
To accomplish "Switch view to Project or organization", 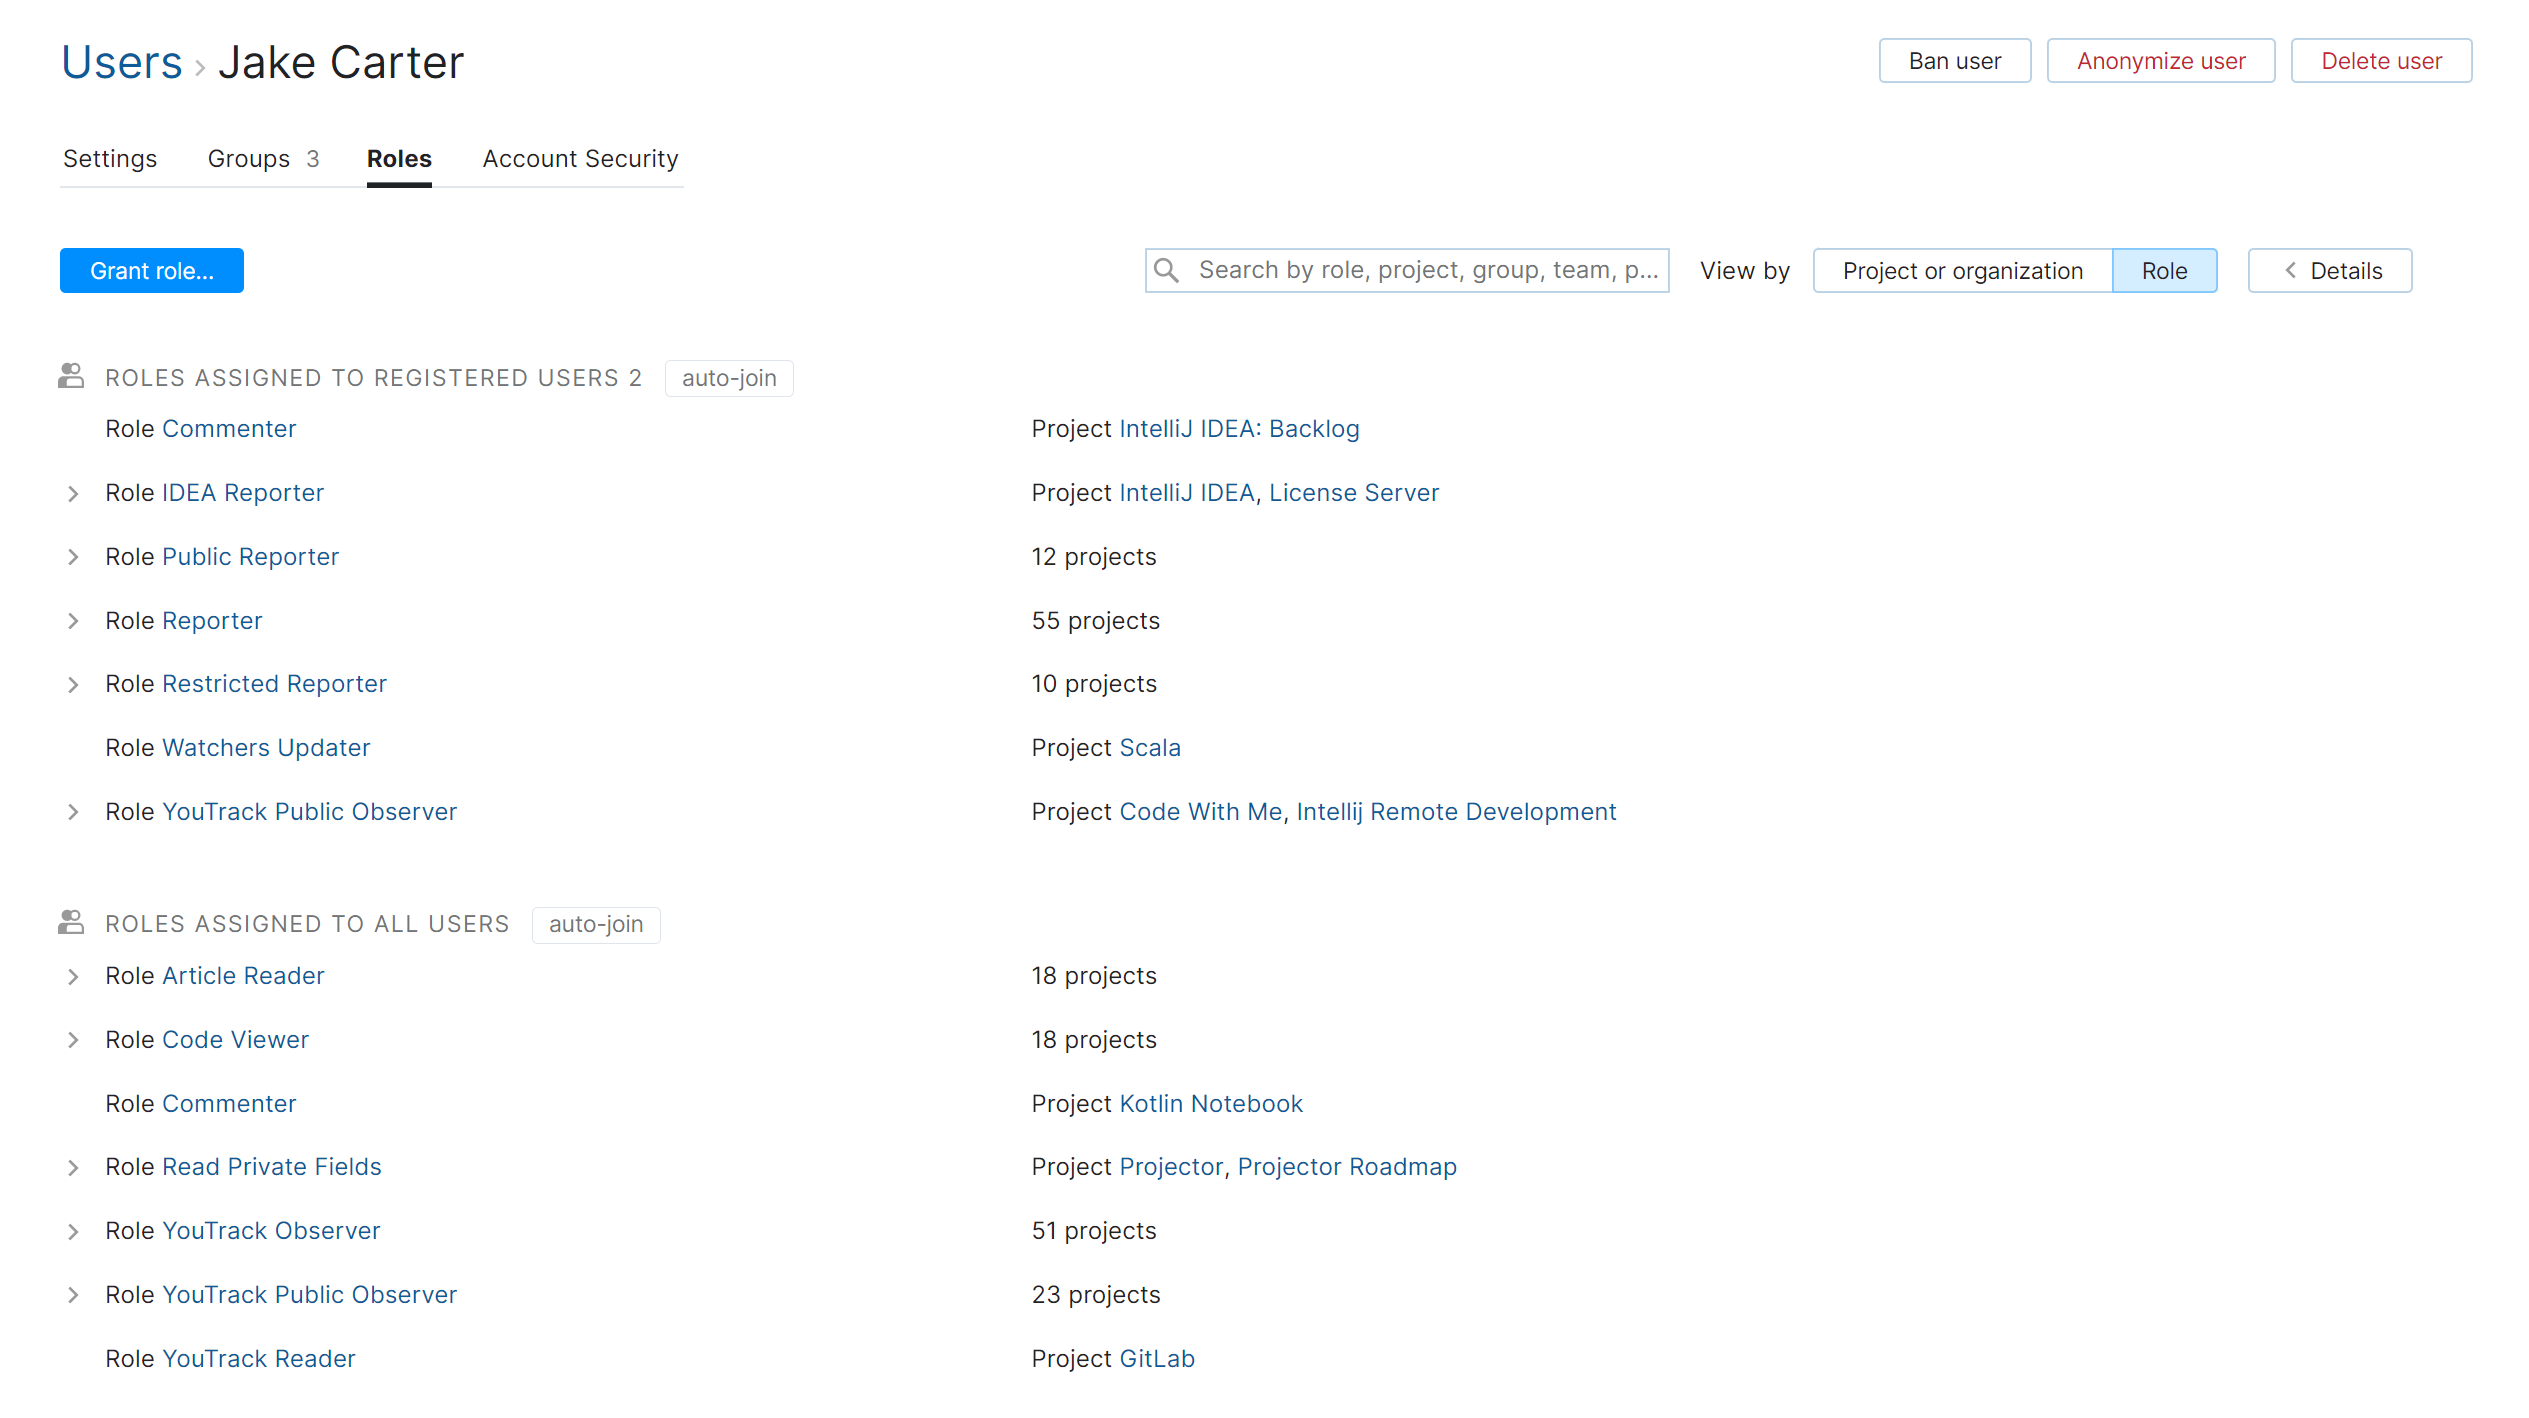I will [x=1962, y=270].
